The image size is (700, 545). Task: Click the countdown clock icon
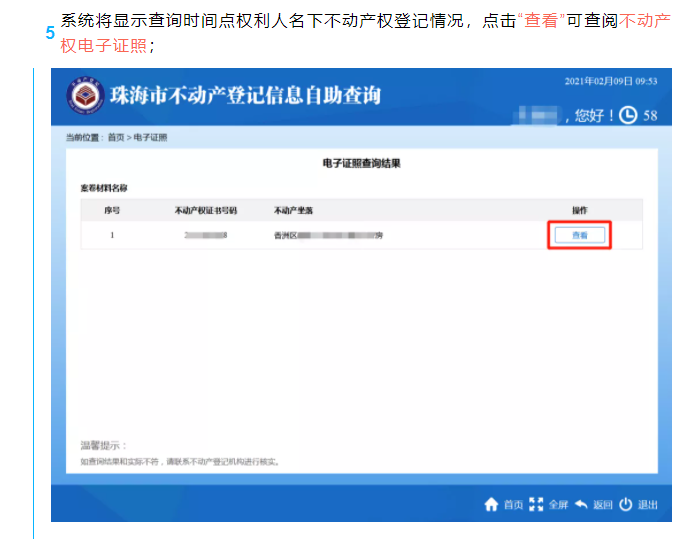pyautogui.click(x=628, y=115)
